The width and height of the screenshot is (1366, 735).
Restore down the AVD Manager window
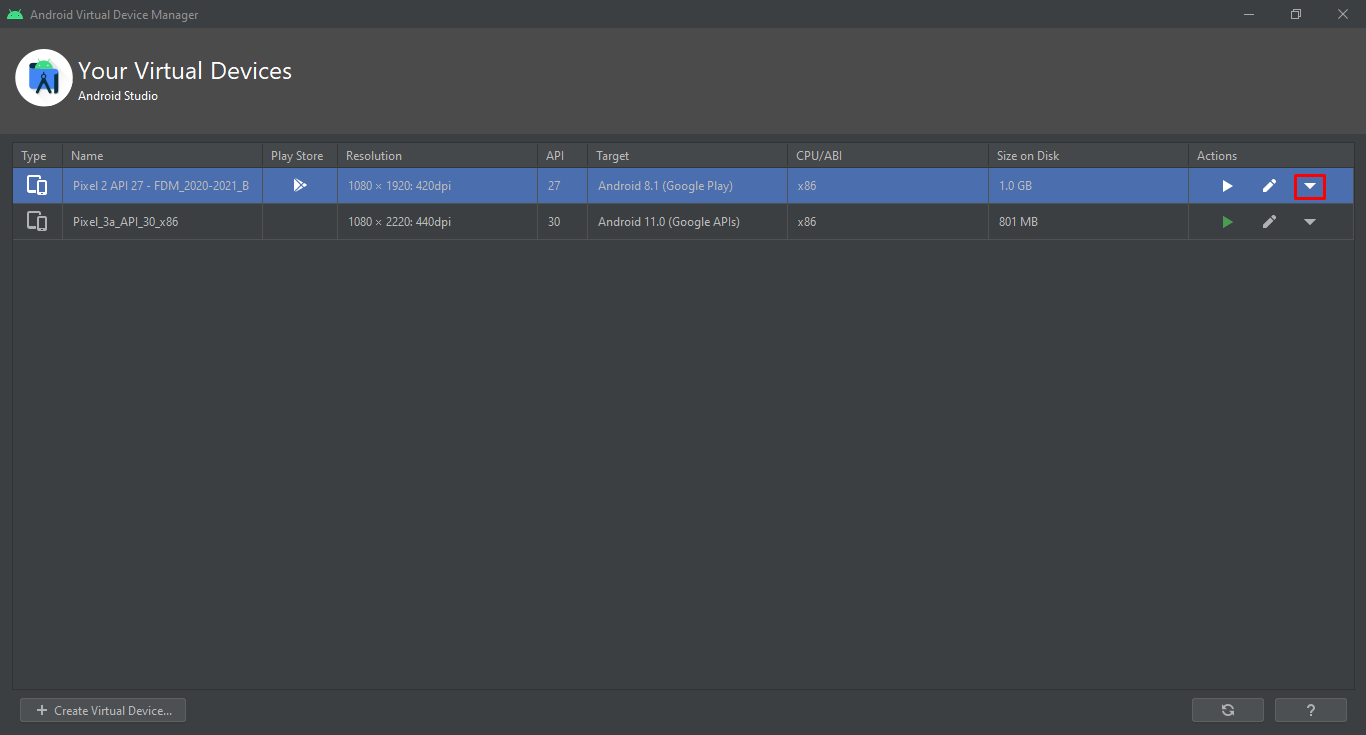pyautogui.click(x=1296, y=14)
